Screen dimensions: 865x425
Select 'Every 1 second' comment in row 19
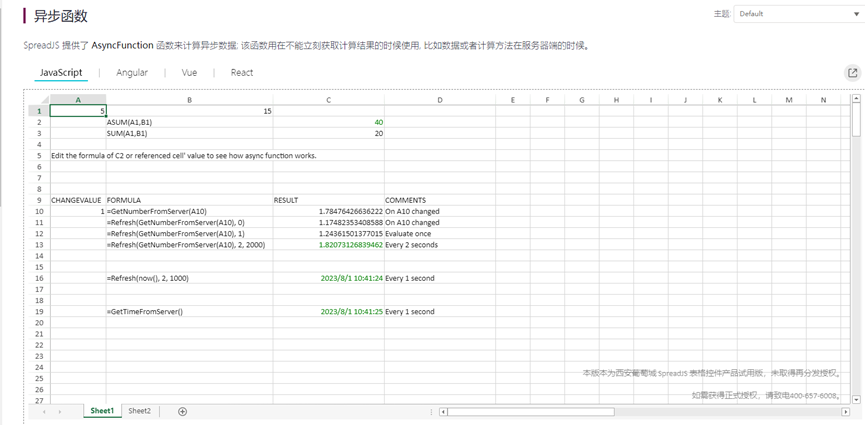click(440, 311)
